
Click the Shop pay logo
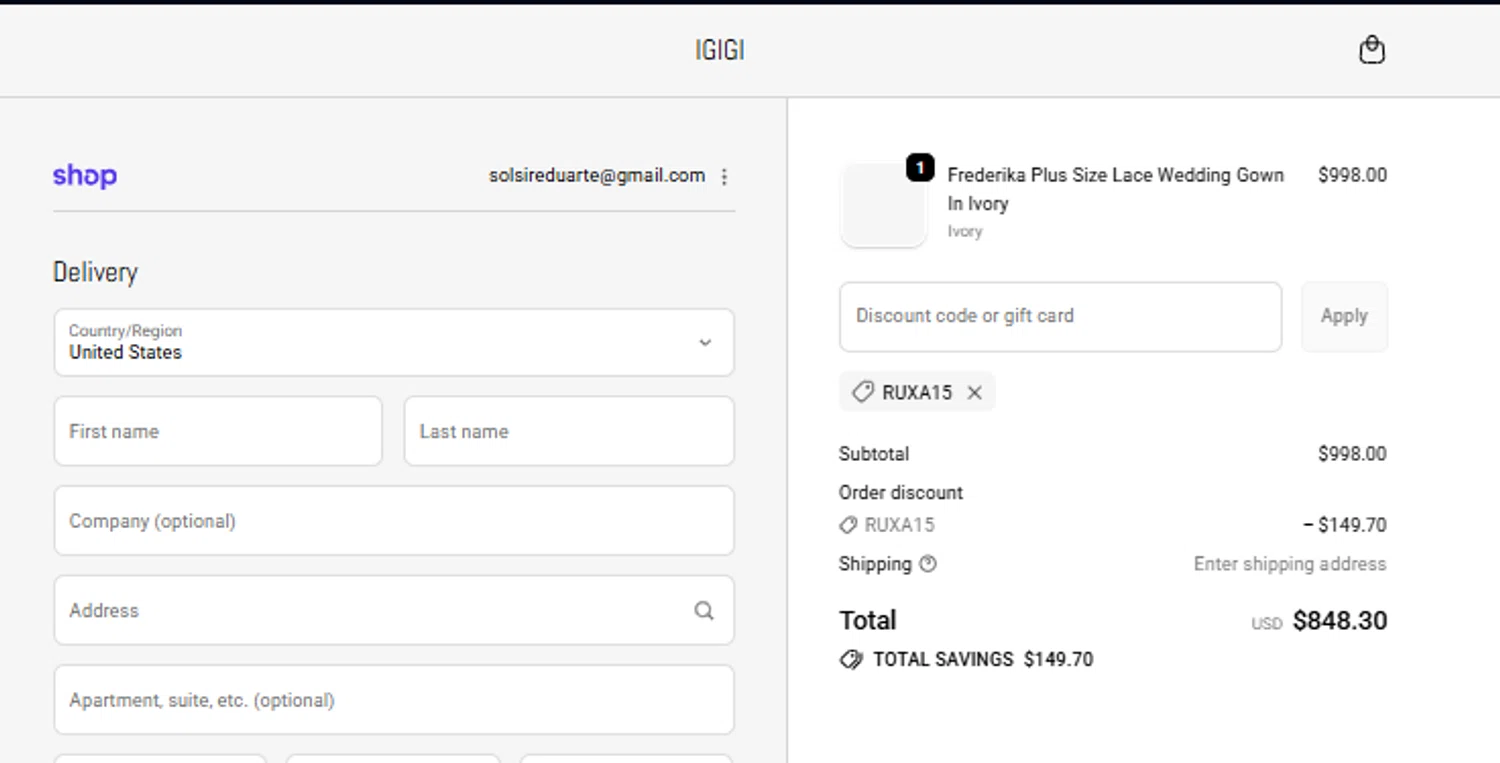click(85, 176)
